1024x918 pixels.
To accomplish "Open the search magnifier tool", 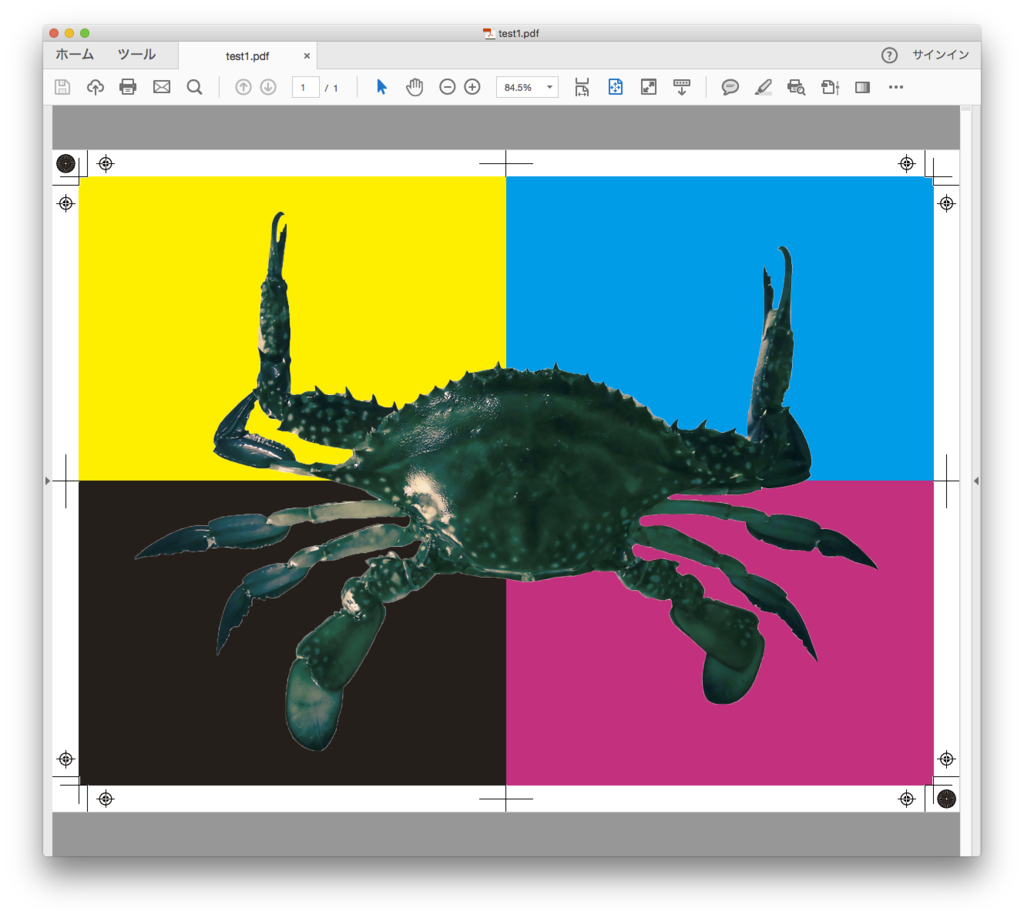I will click(x=194, y=87).
